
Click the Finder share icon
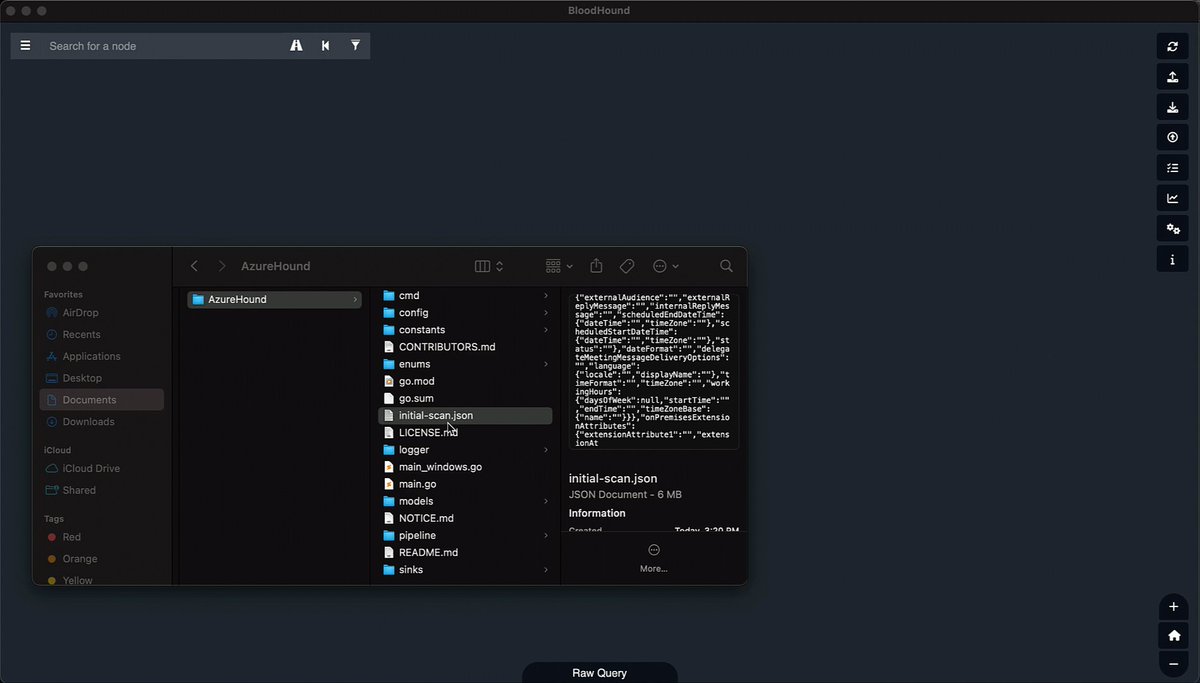tap(597, 266)
